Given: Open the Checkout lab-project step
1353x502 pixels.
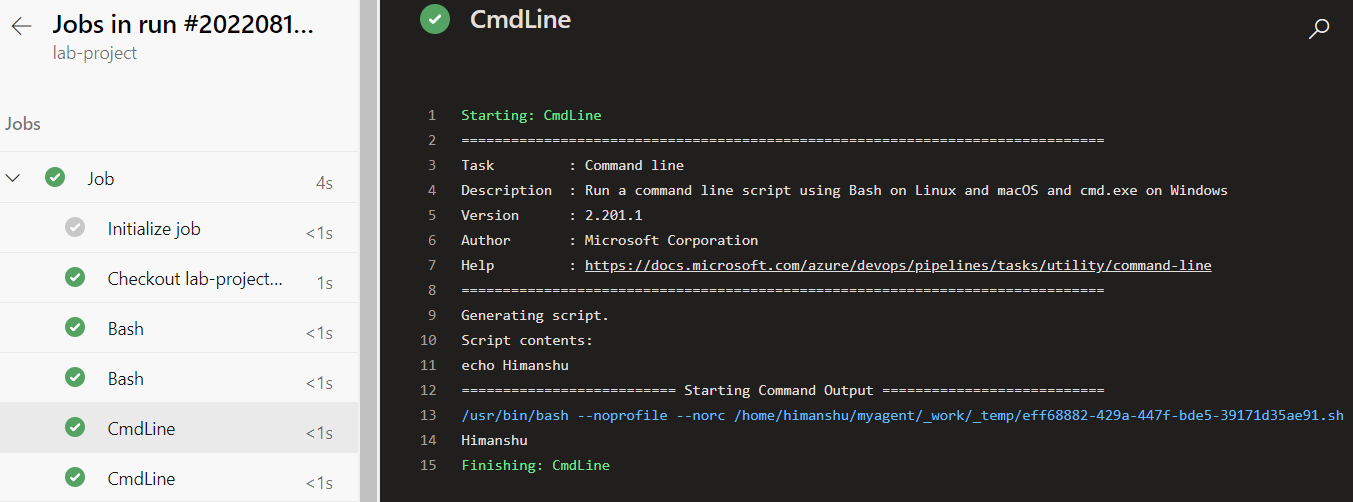Looking at the screenshot, I should 179,278.
